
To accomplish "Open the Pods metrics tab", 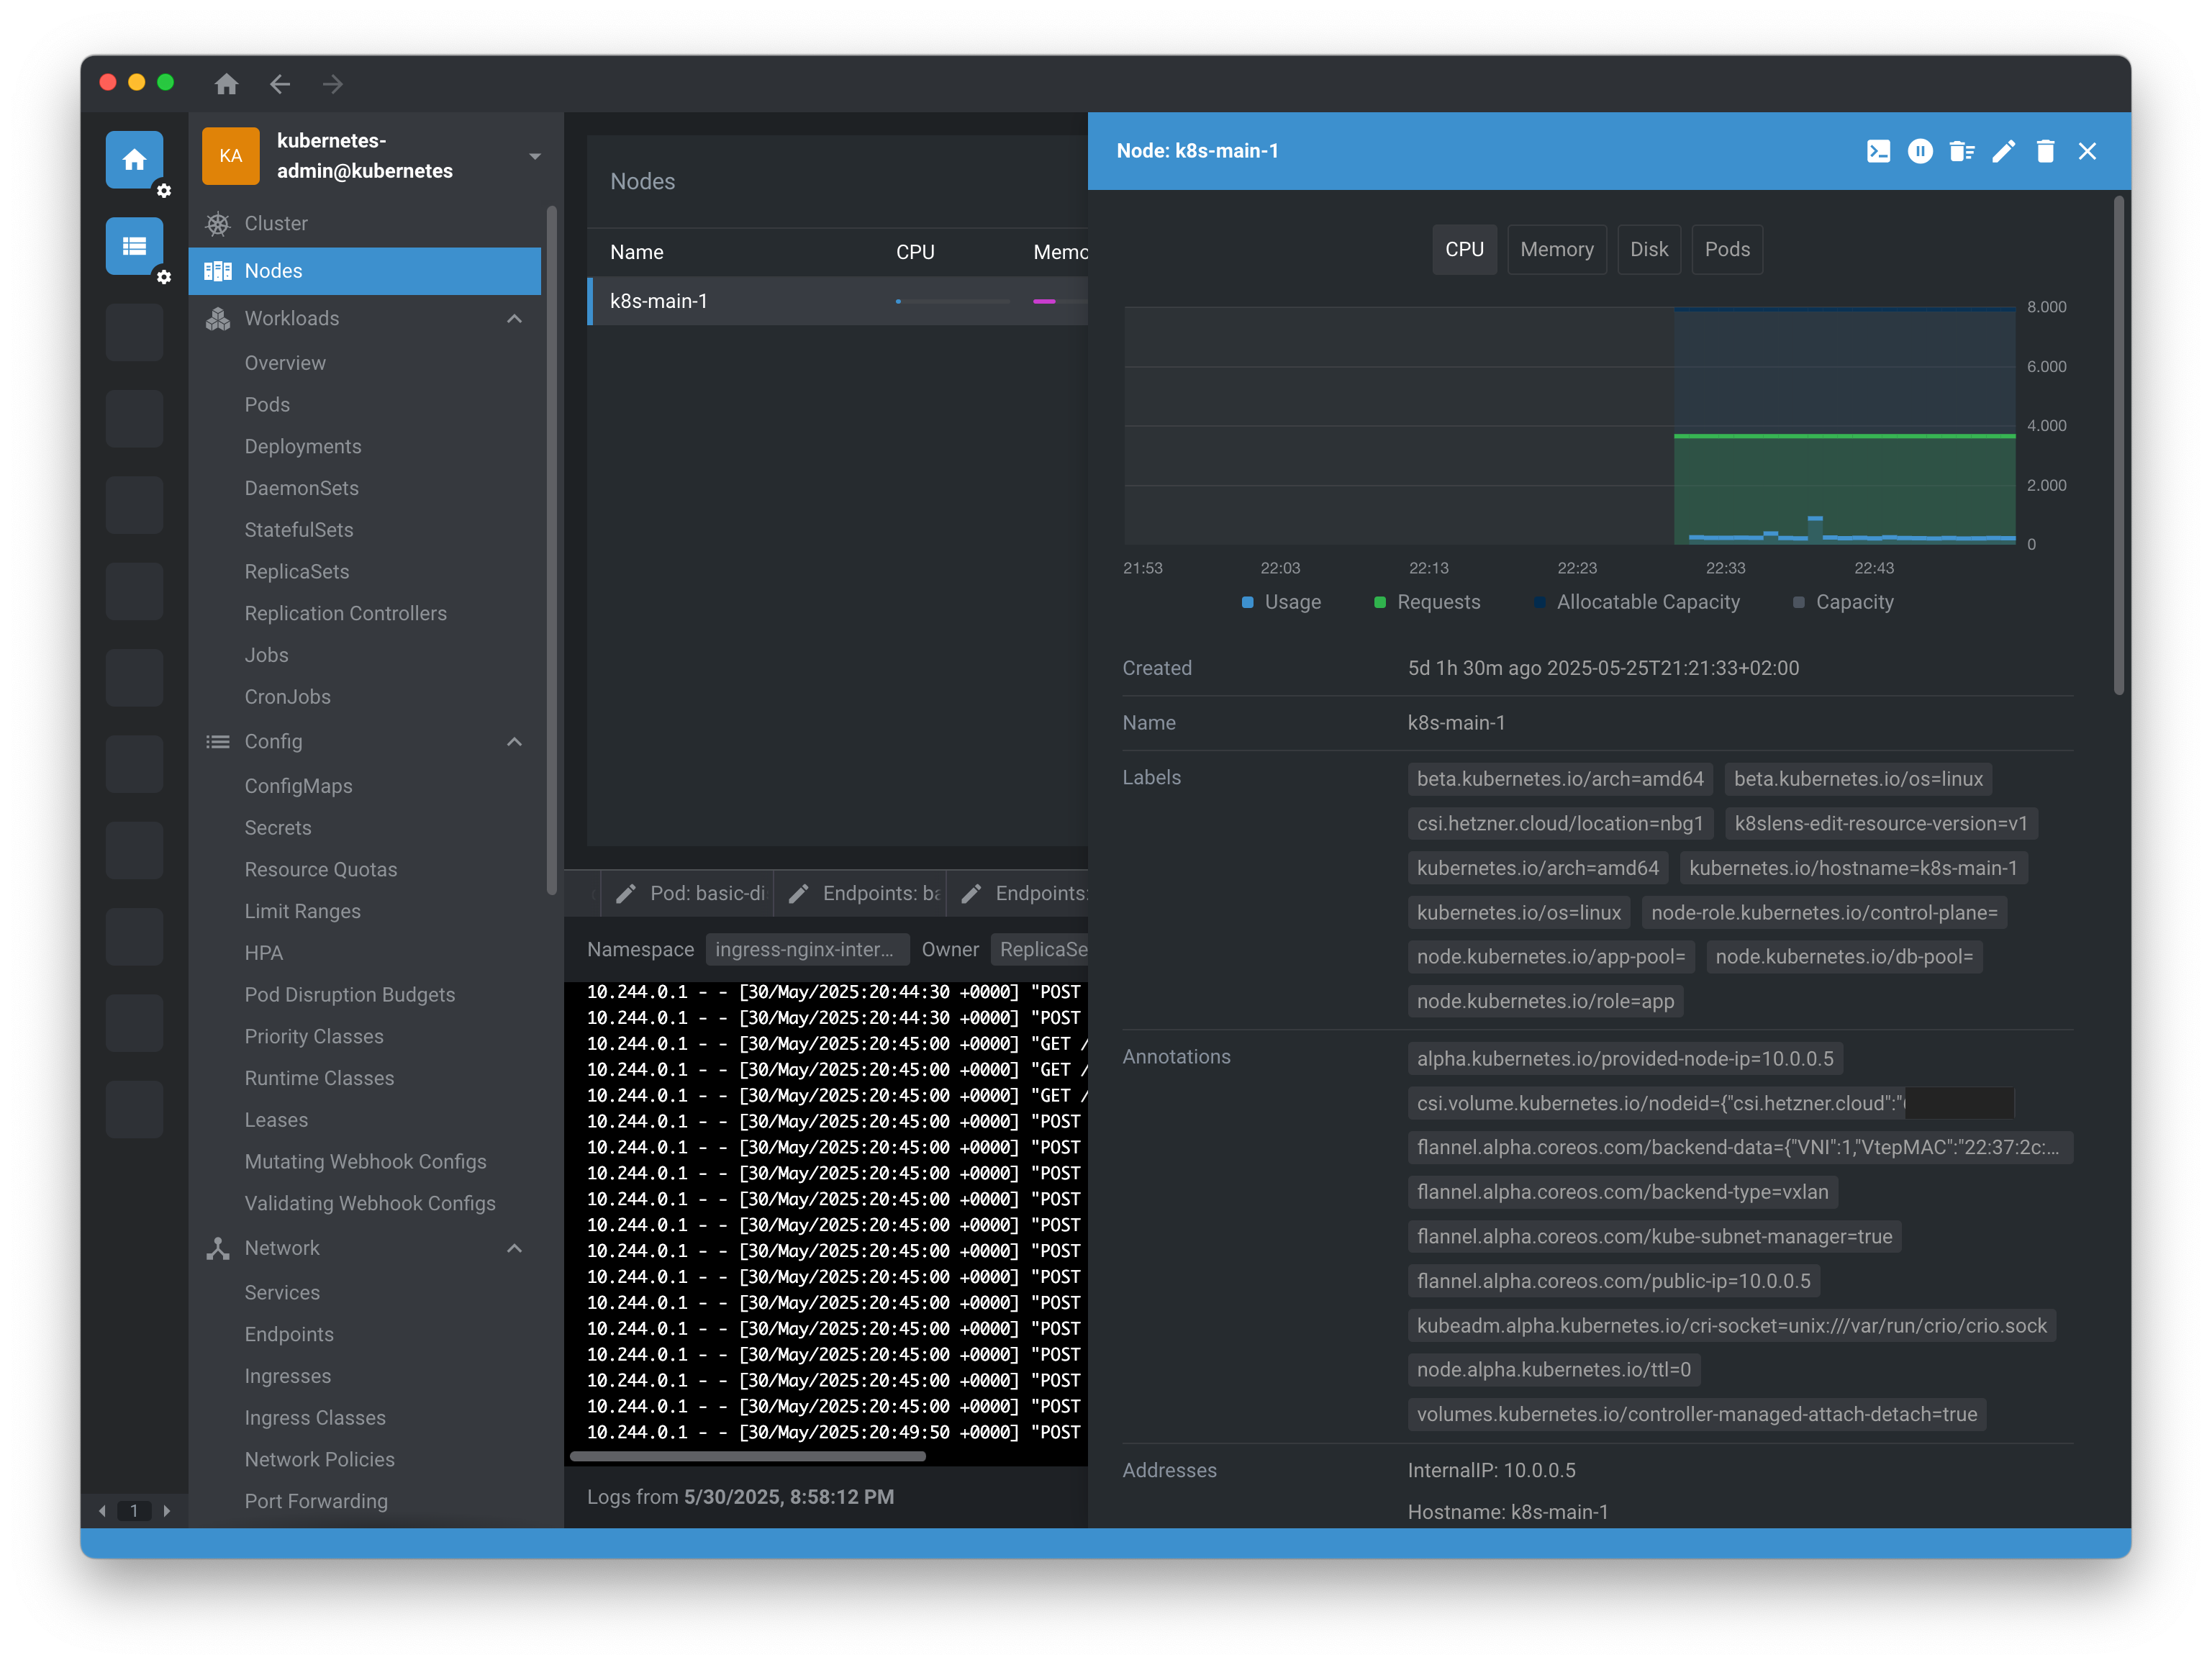I will tap(1727, 249).
